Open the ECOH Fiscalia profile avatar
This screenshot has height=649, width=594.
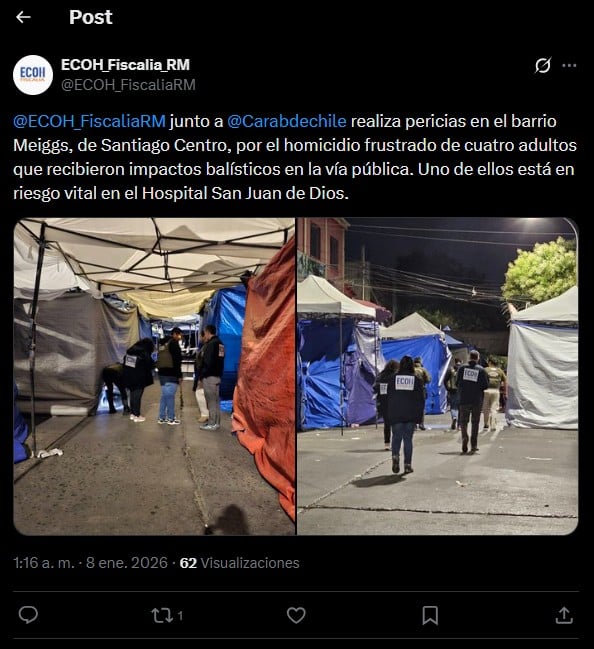(33, 75)
